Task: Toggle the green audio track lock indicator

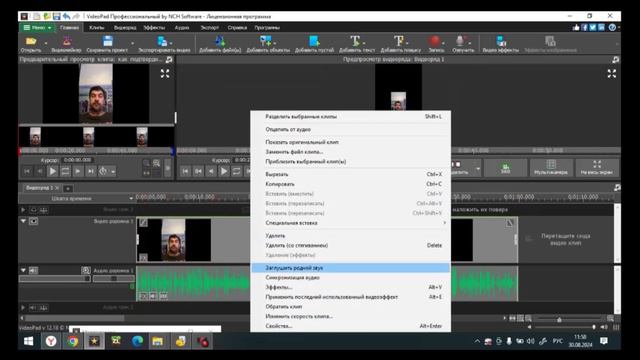Action: click(132, 287)
